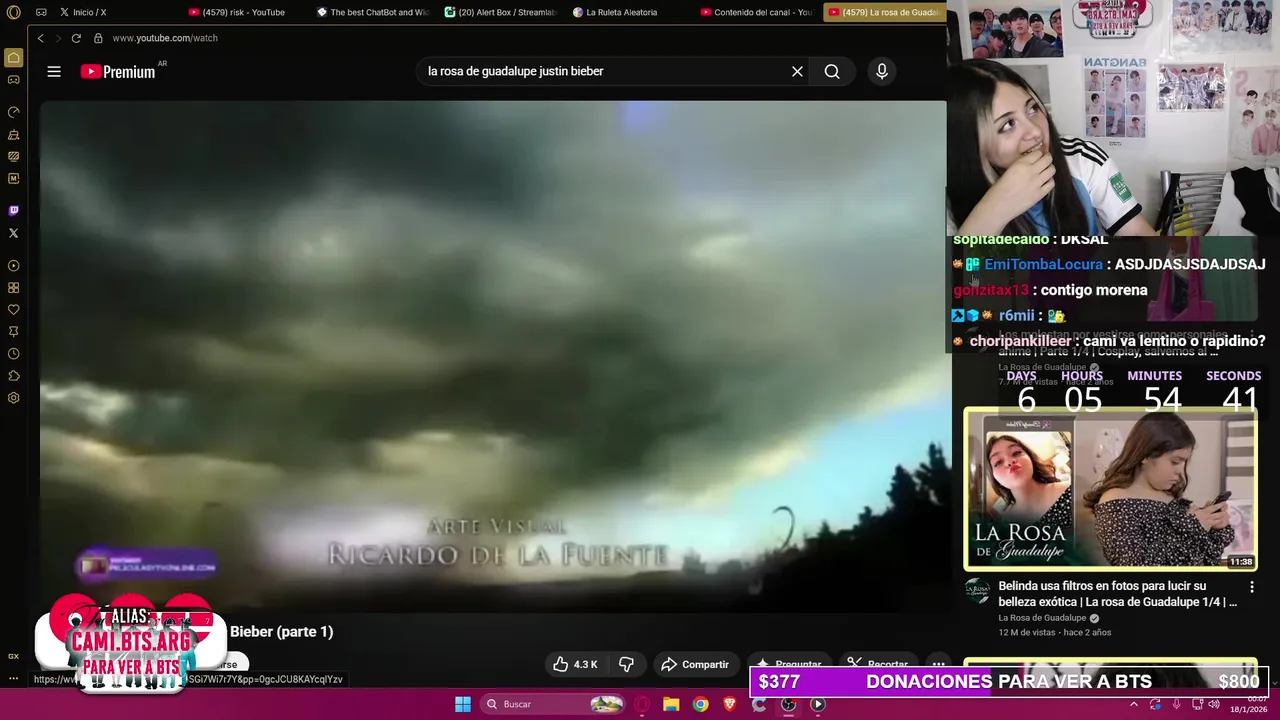Click chat message 'contigo morena'

(1094, 290)
